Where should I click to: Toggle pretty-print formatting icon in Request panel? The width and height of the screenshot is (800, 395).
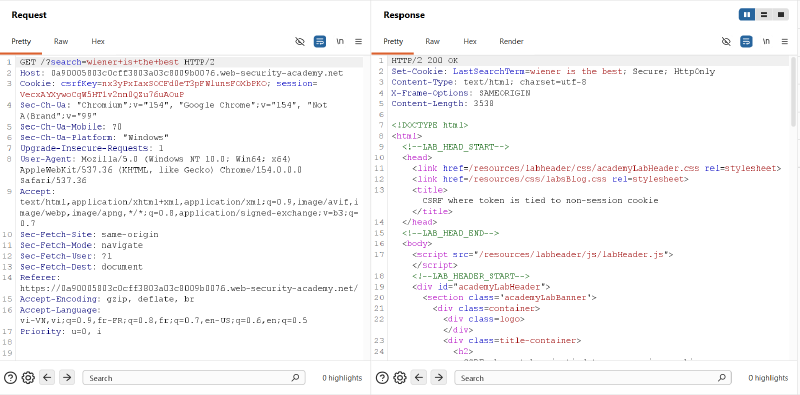point(320,41)
